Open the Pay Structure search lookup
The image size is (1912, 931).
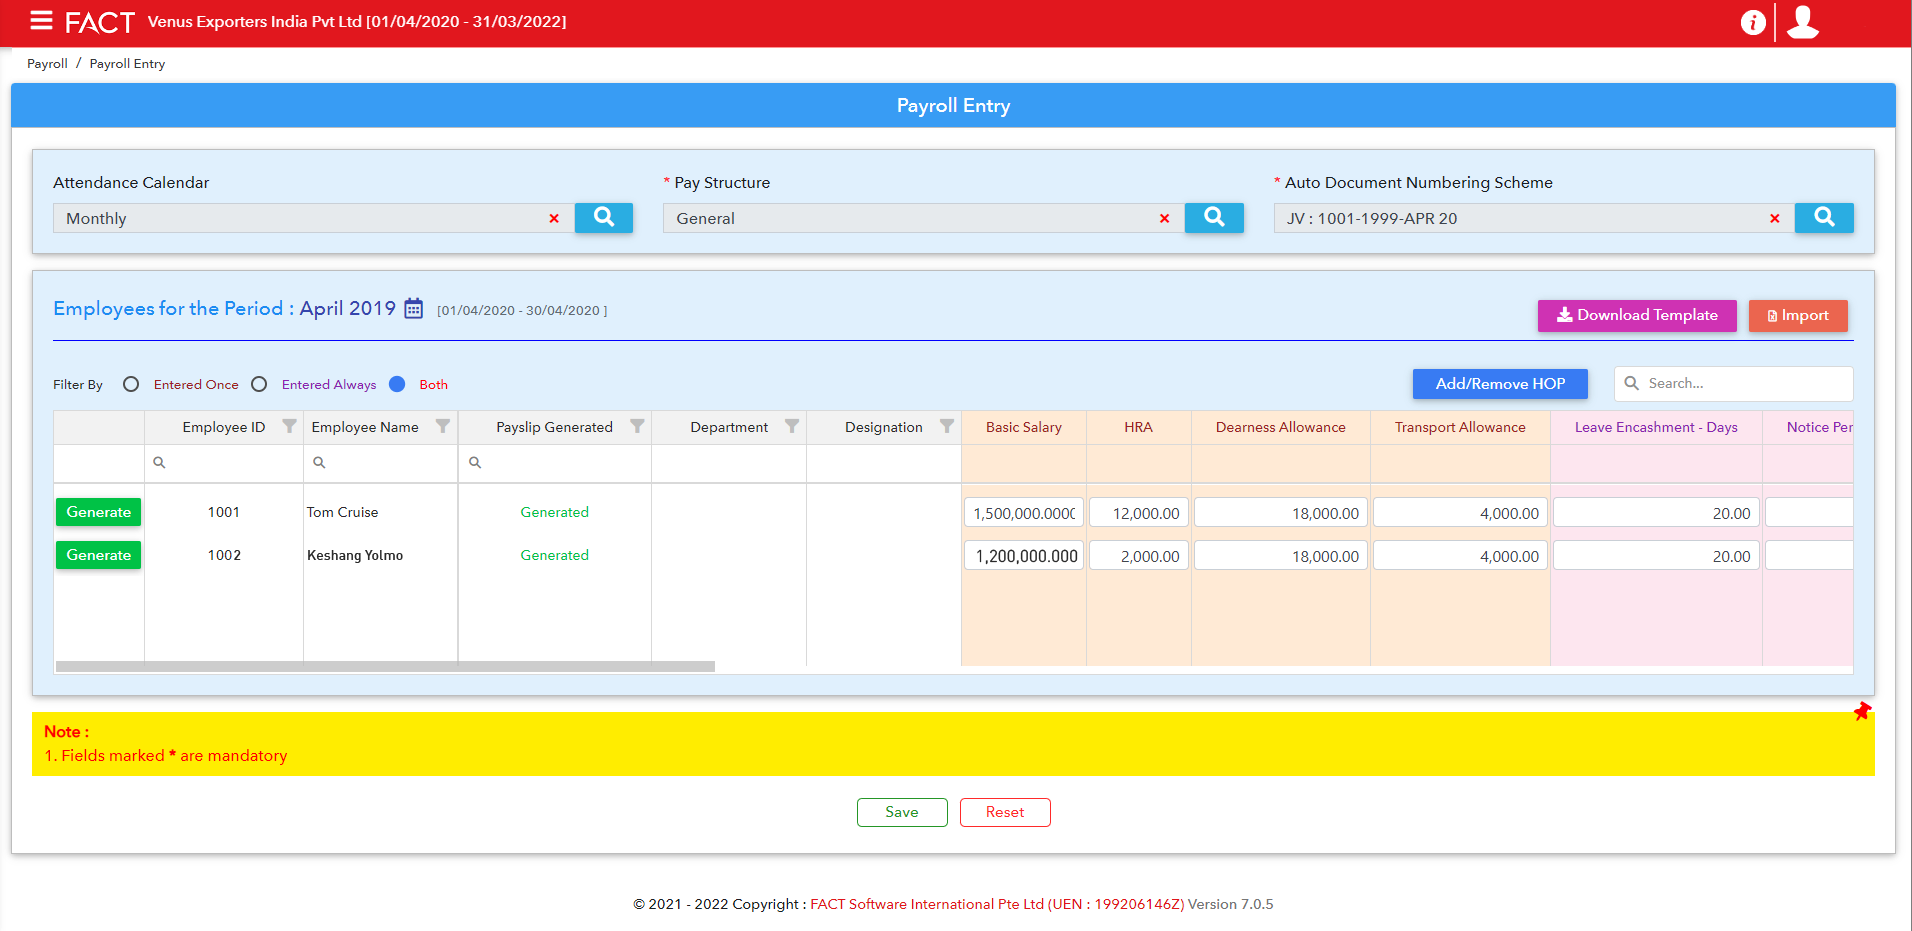pyautogui.click(x=1214, y=217)
